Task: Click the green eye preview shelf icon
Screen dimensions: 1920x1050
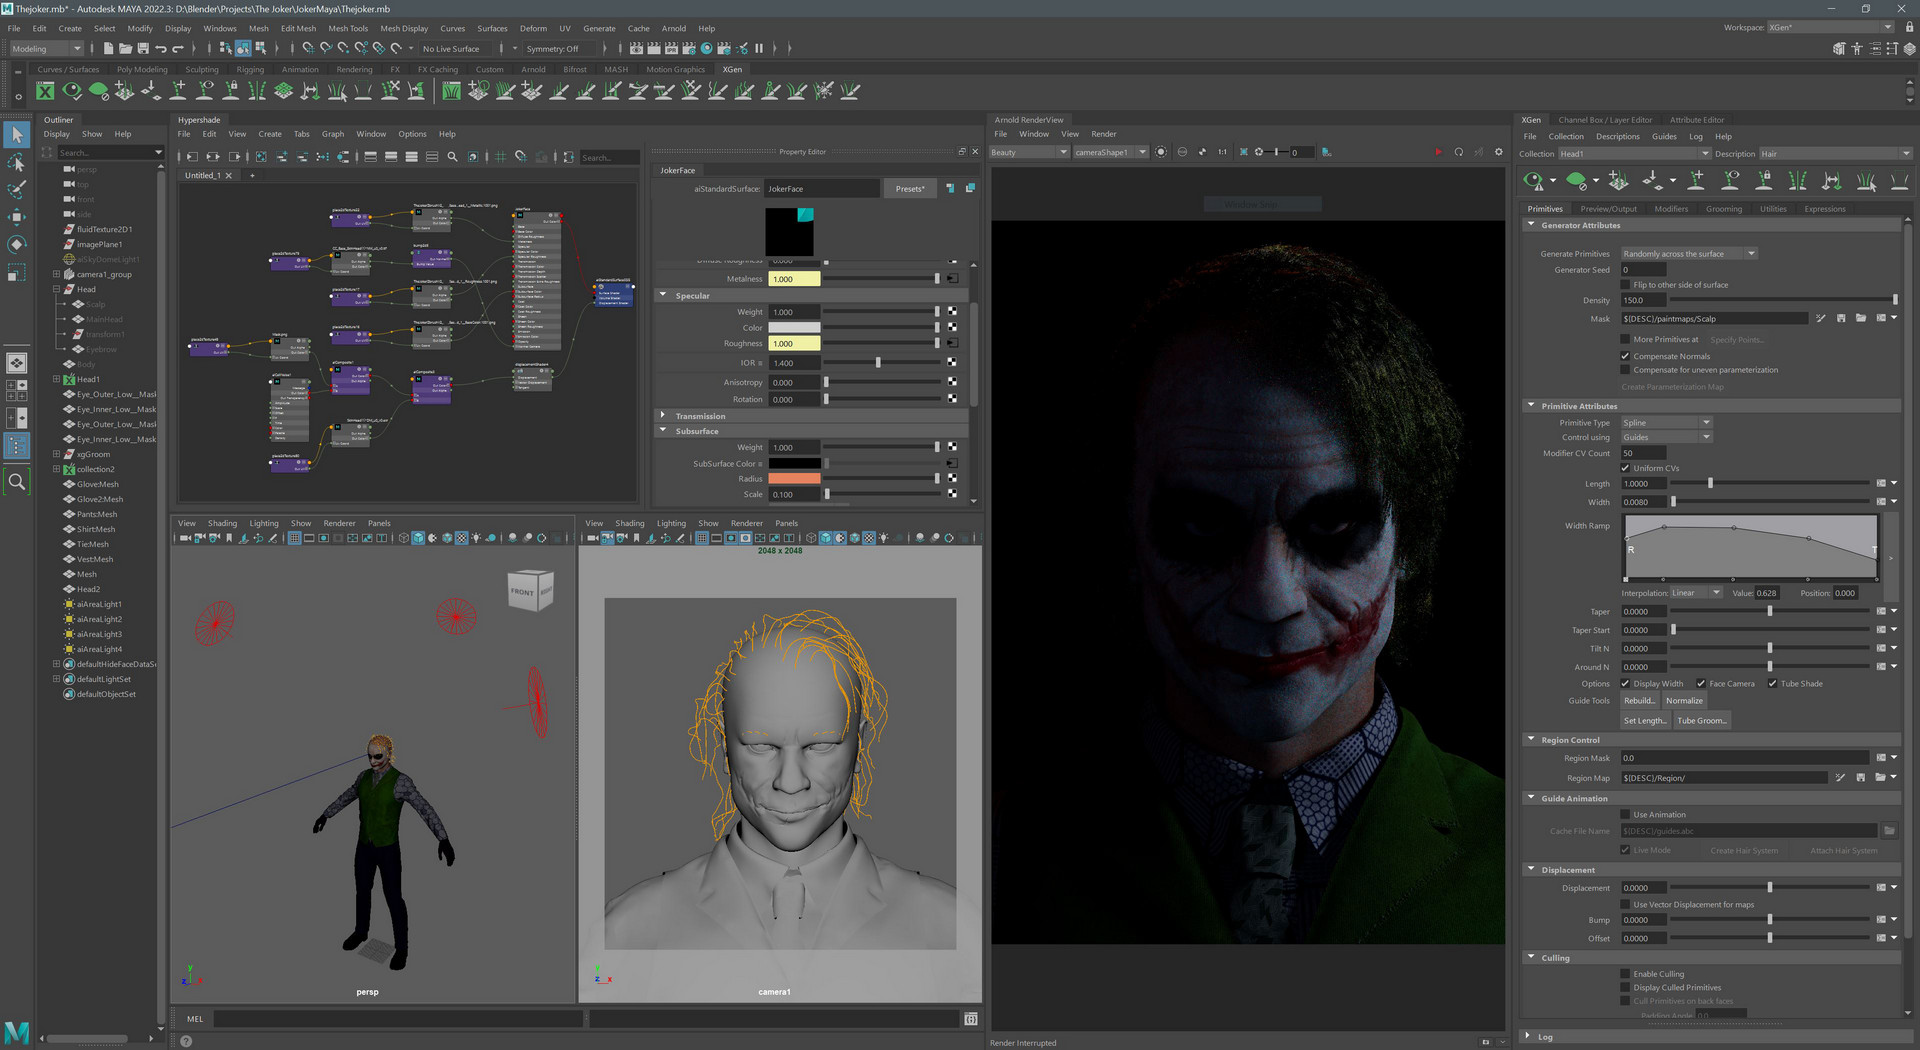Action: coord(72,91)
